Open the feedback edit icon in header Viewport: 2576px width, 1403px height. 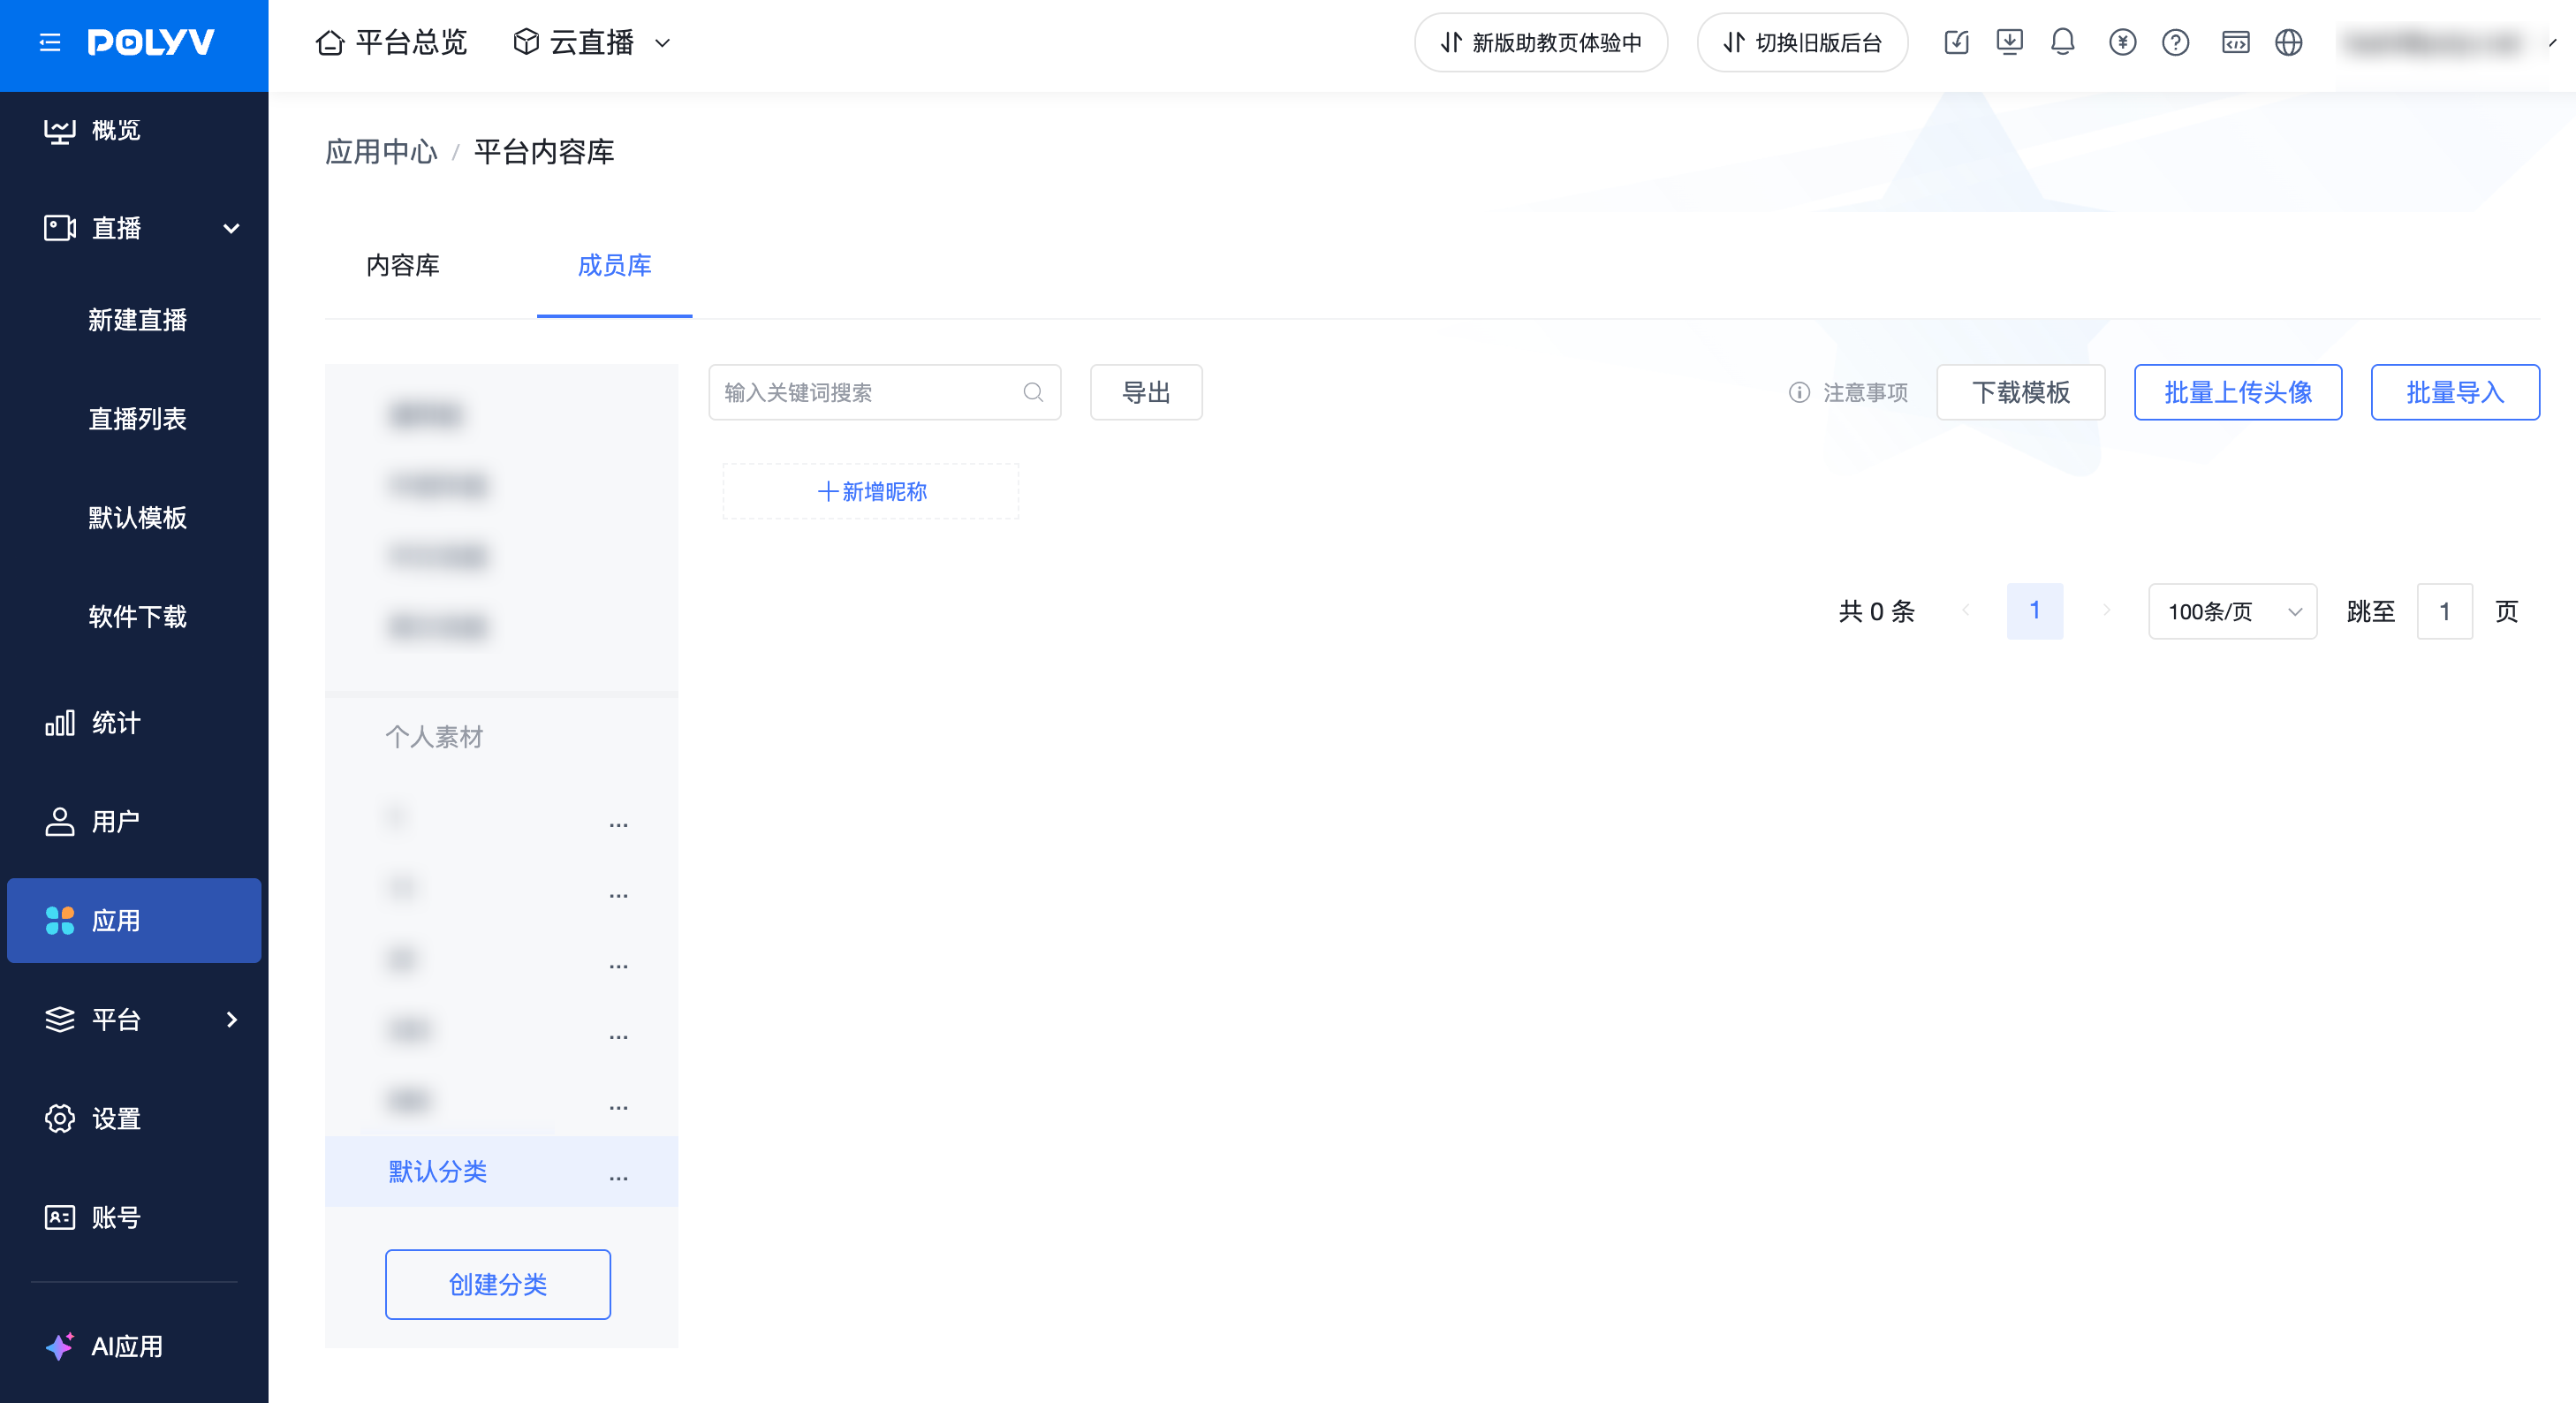pyautogui.click(x=1956, y=42)
